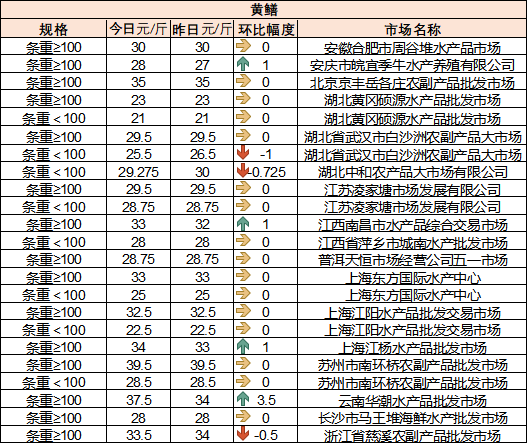Open link 湖北中和农产品大市场有限公司

(412, 172)
